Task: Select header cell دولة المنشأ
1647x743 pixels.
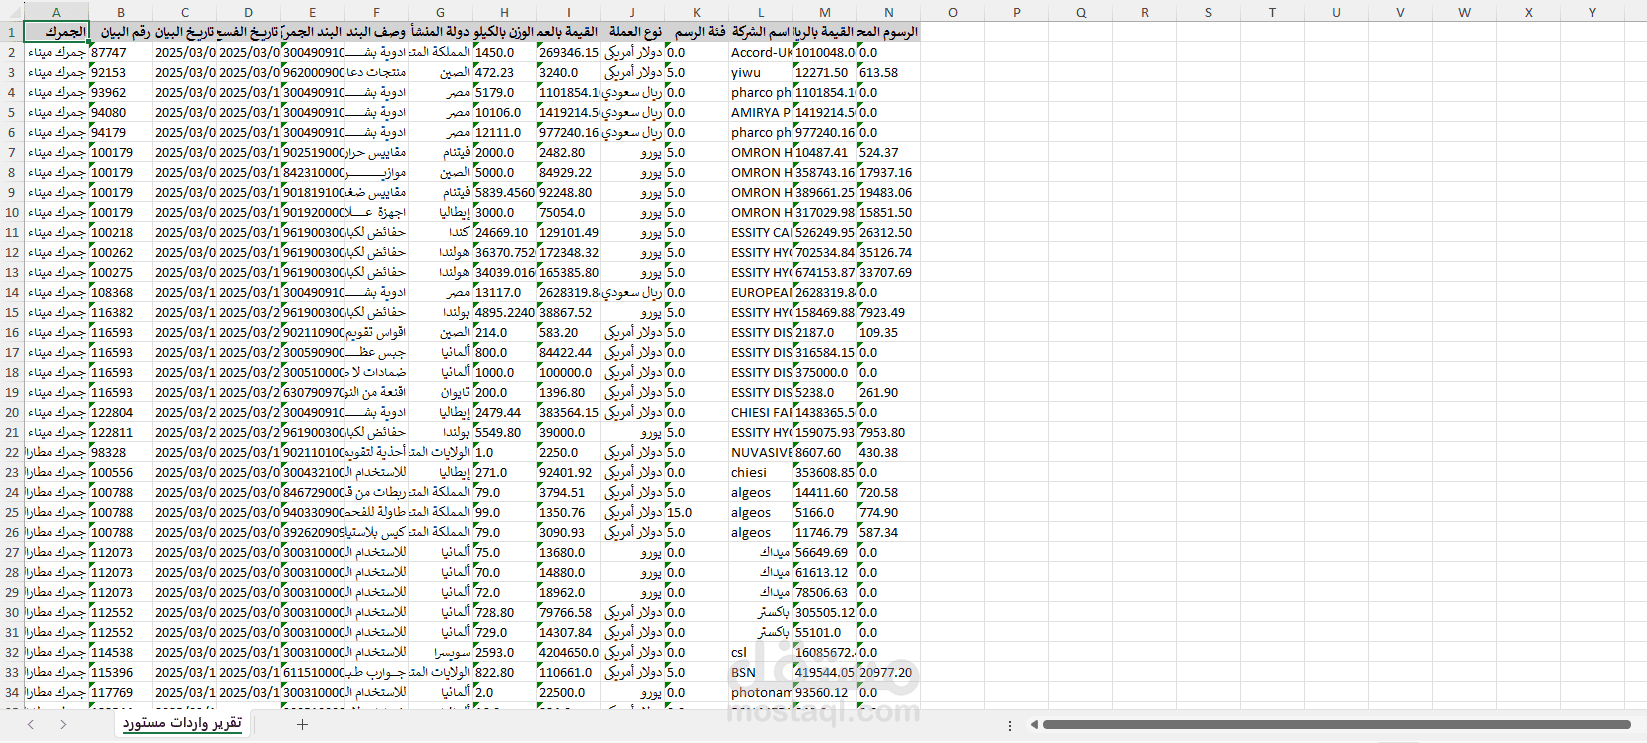Action: point(441,32)
